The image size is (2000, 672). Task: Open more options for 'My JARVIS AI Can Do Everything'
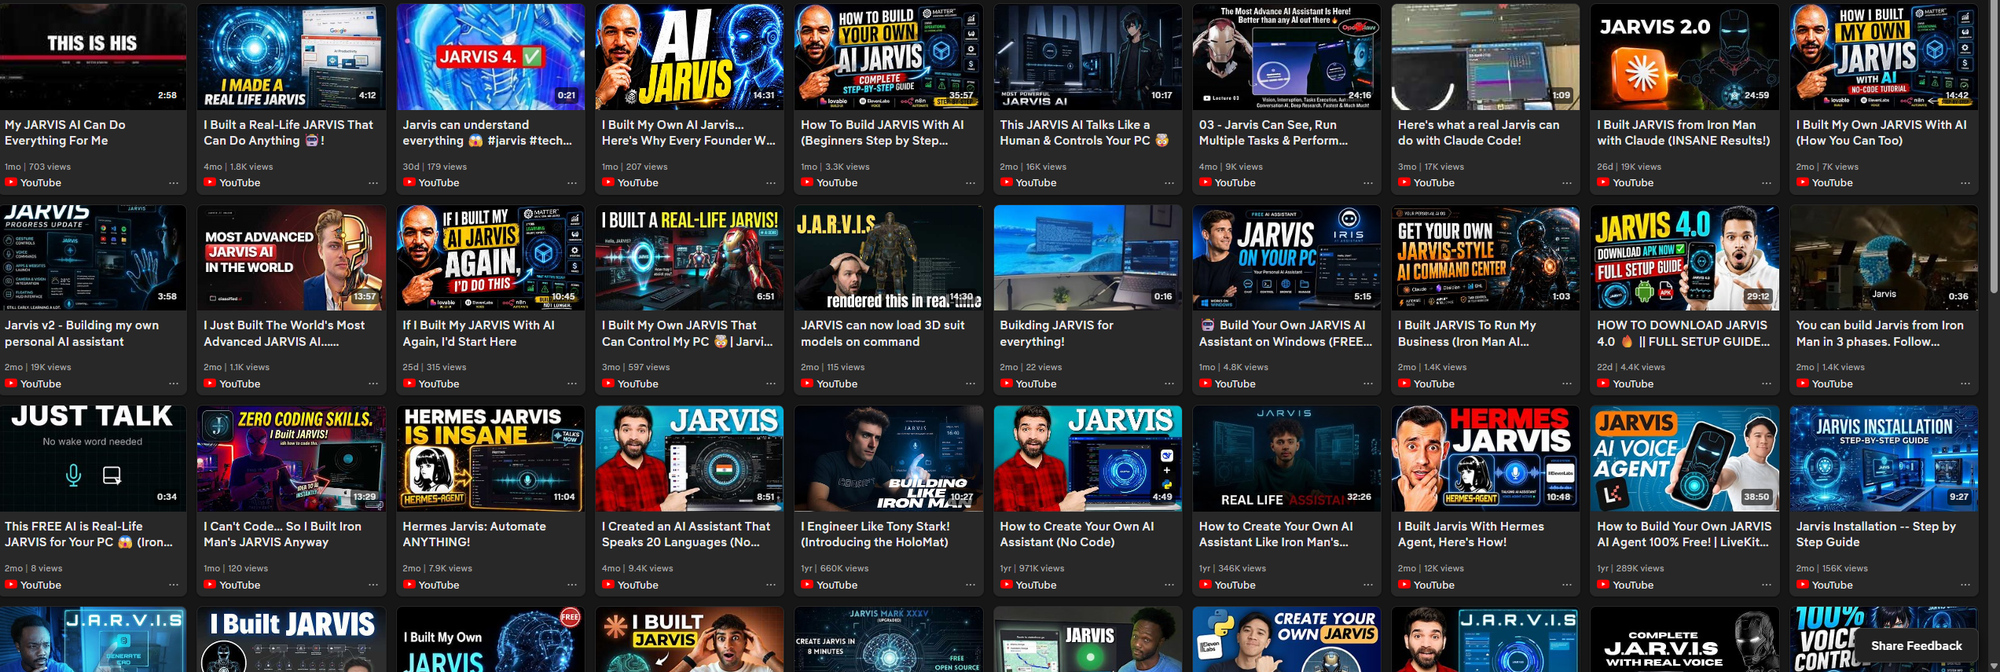[x=174, y=183]
